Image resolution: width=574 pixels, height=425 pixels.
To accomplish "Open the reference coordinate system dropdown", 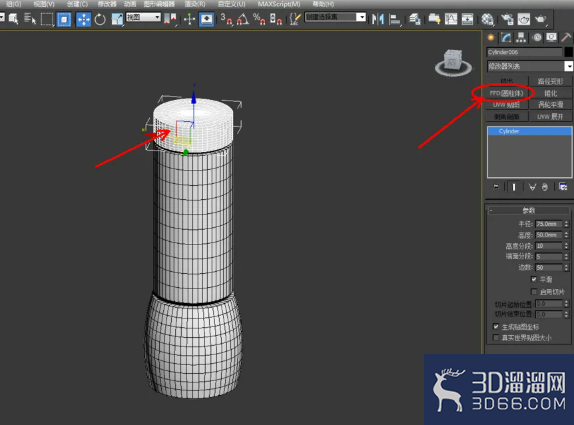I will click(x=143, y=17).
